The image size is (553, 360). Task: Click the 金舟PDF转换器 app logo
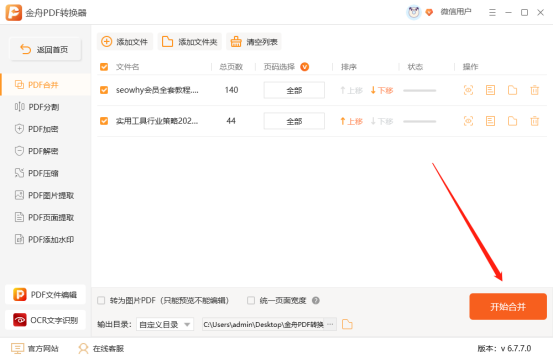(13, 12)
